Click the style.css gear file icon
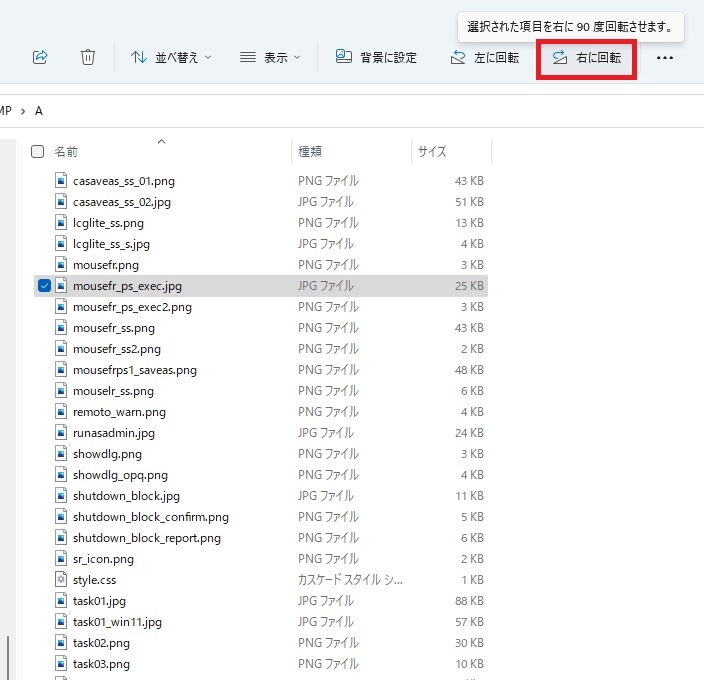Image resolution: width=704 pixels, height=680 pixels. 61,580
